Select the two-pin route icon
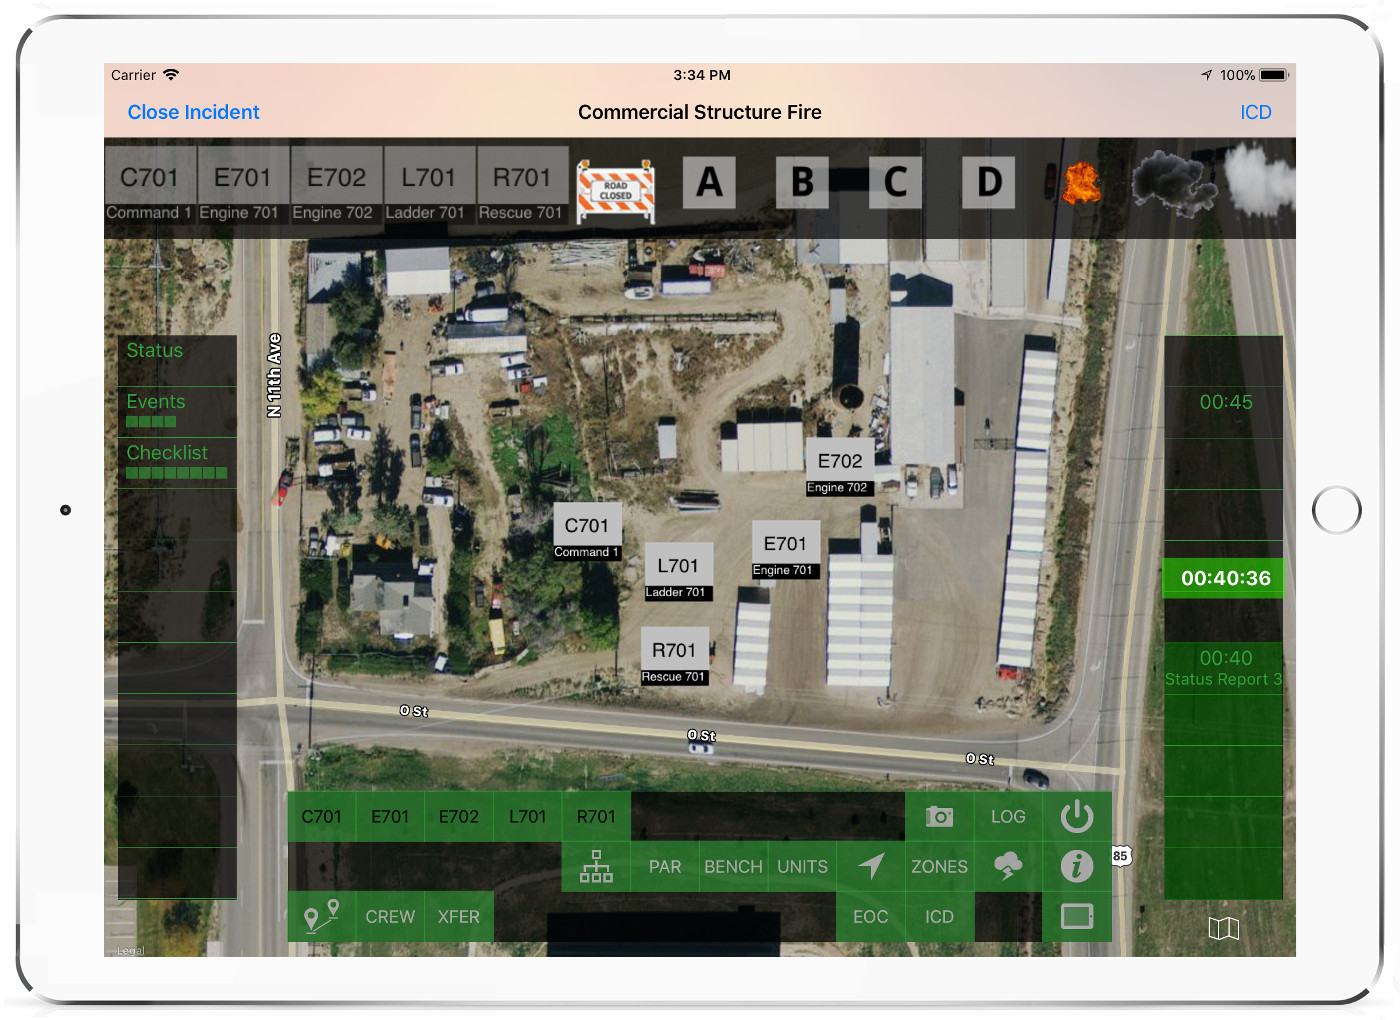 tap(321, 916)
